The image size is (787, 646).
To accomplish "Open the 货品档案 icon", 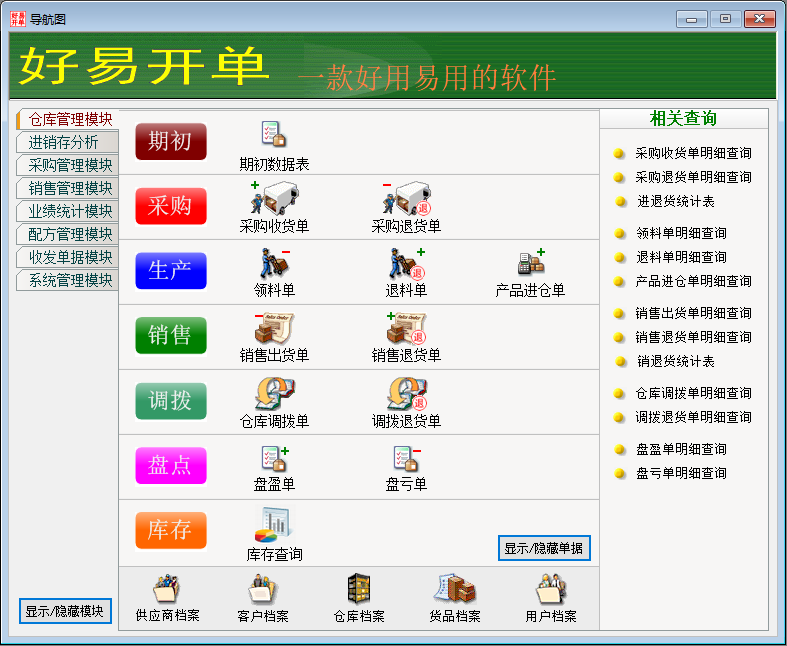I will click(455, 590).
